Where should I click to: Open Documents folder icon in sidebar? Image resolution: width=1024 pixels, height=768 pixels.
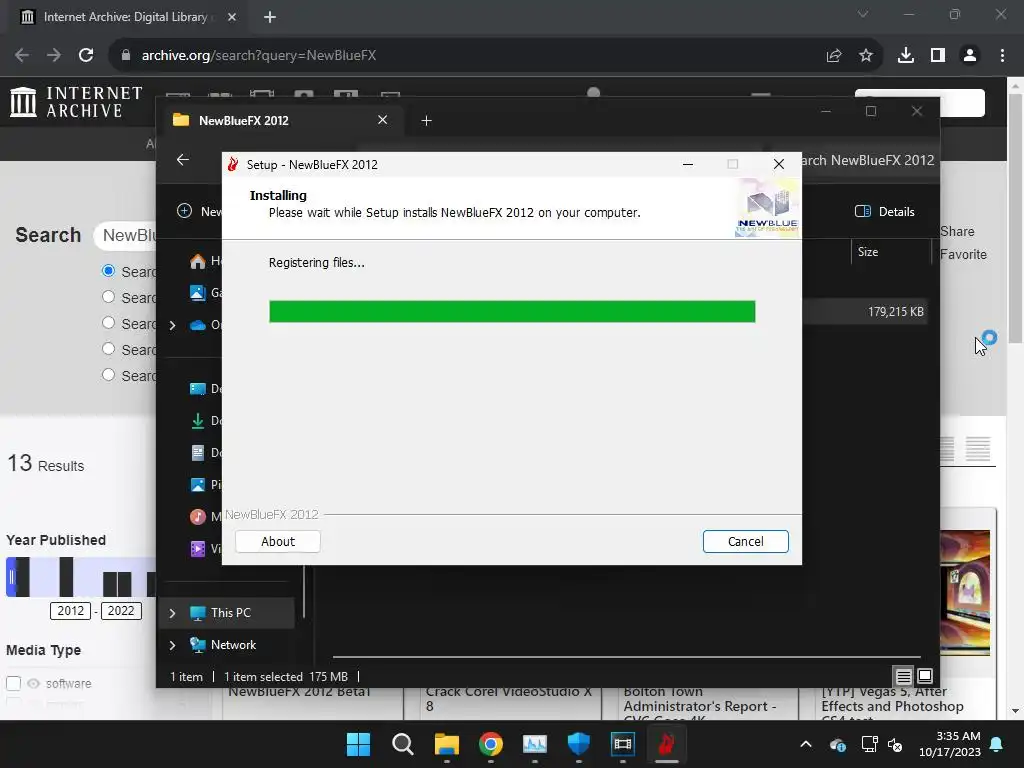[x=198, y=453]
